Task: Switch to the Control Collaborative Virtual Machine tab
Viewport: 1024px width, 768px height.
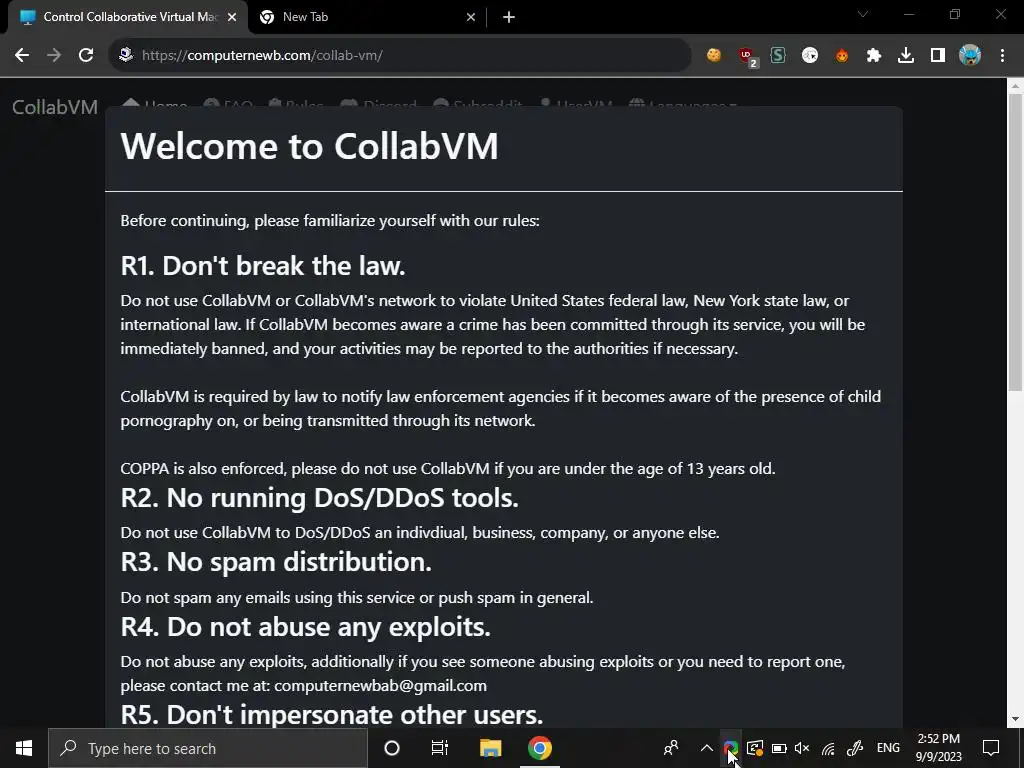Action: (x=127, y=17)
